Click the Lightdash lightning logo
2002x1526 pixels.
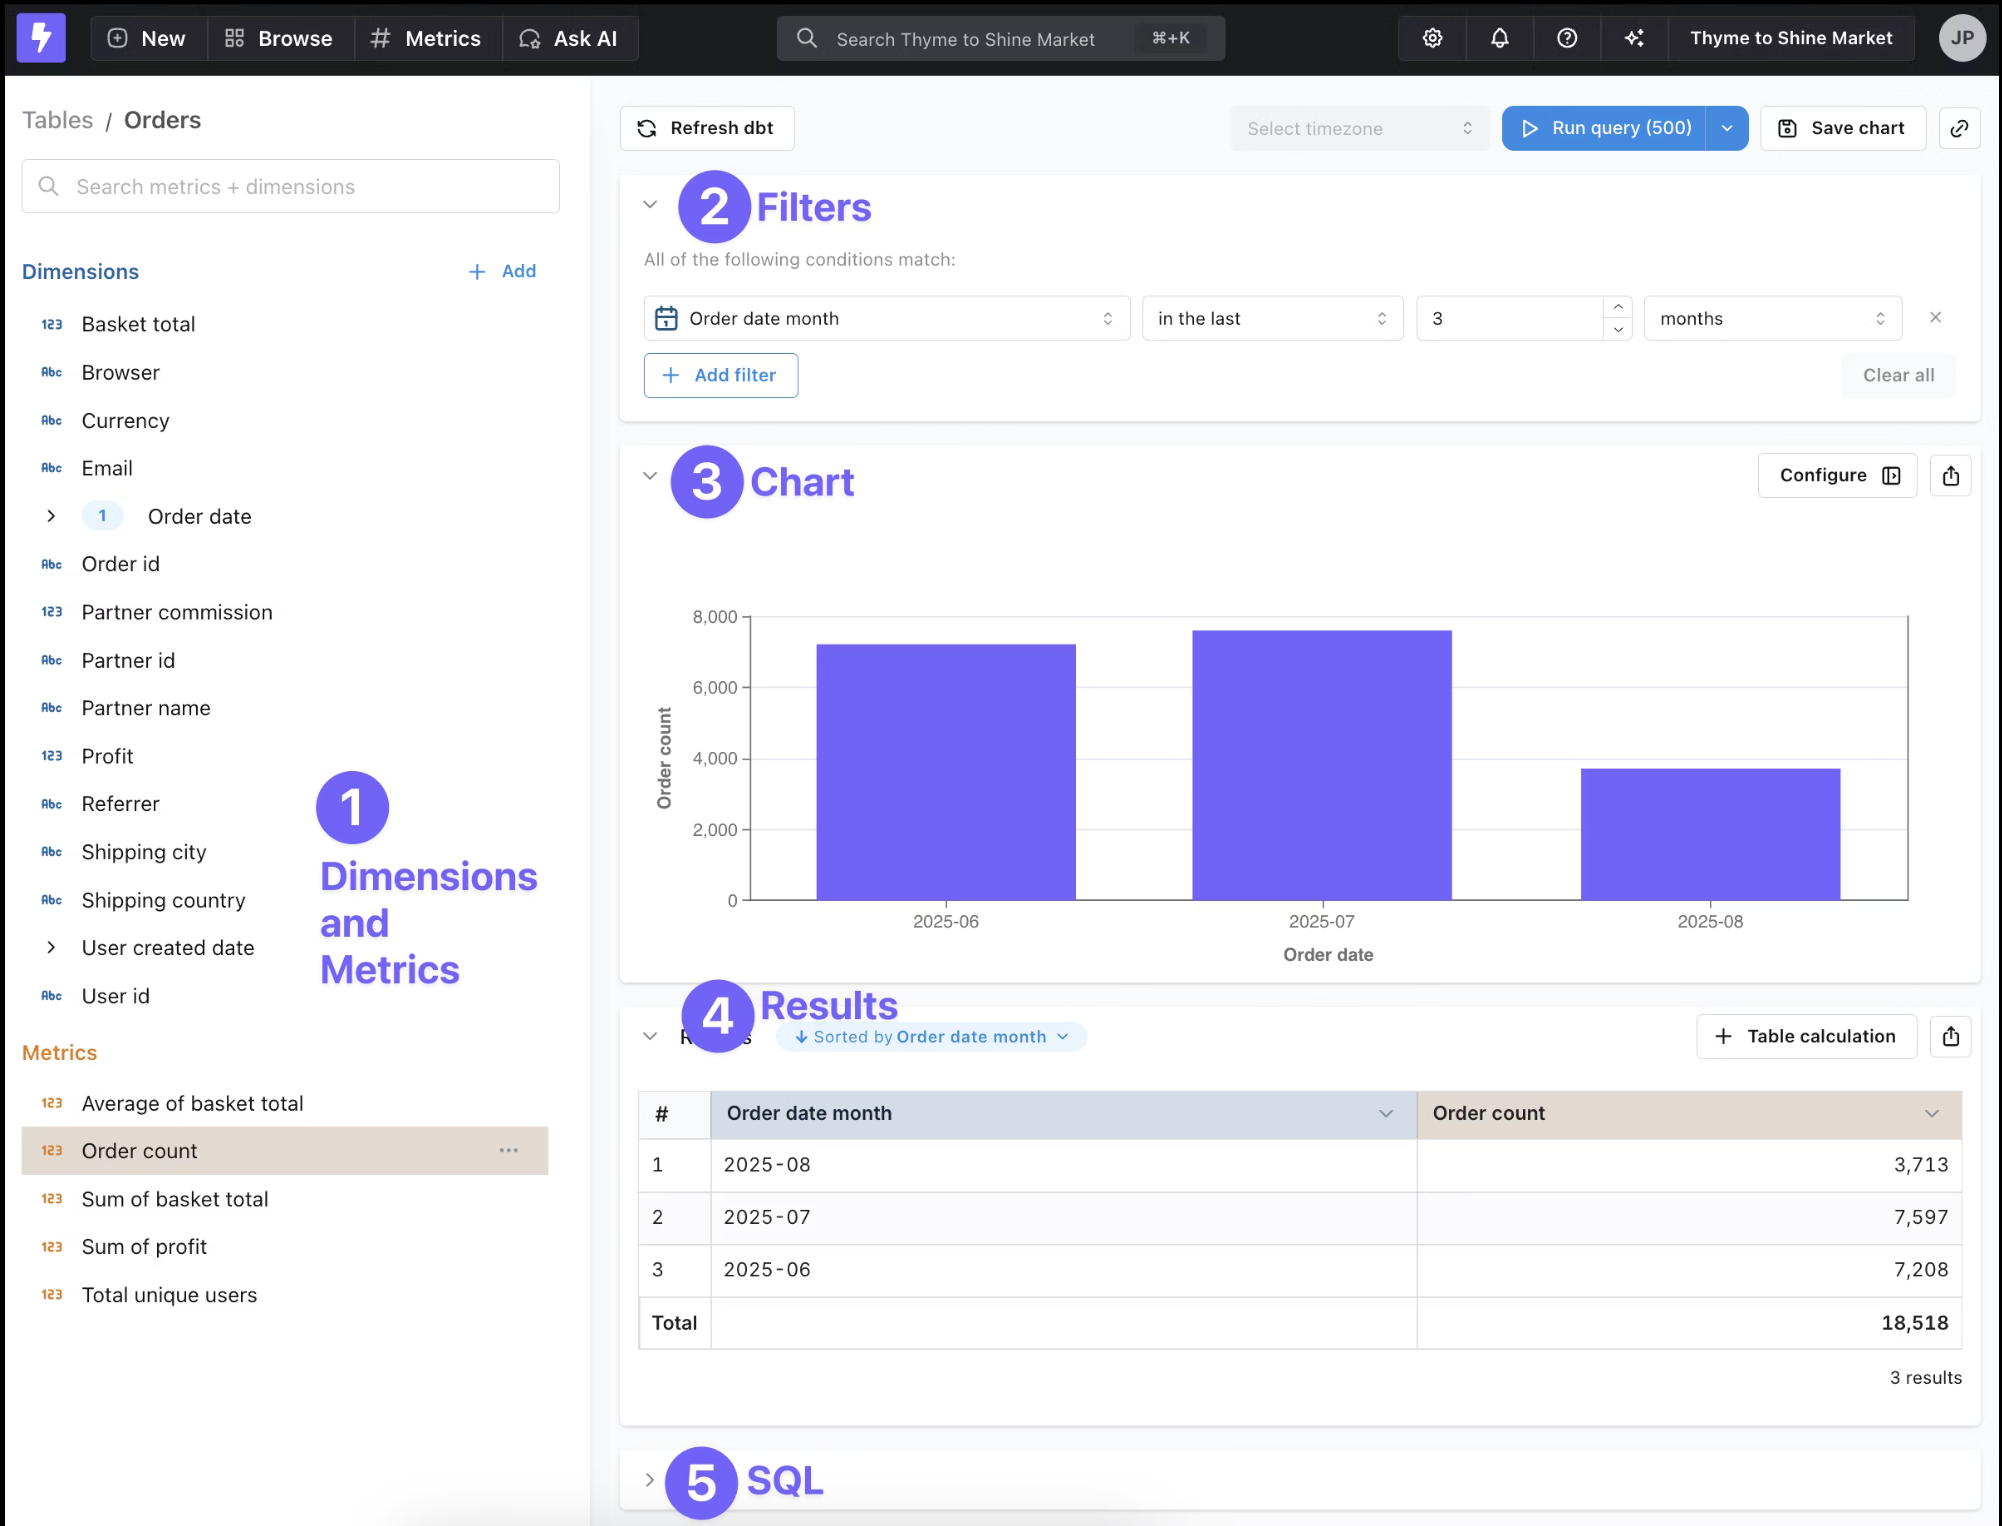[x=41, y=38]
